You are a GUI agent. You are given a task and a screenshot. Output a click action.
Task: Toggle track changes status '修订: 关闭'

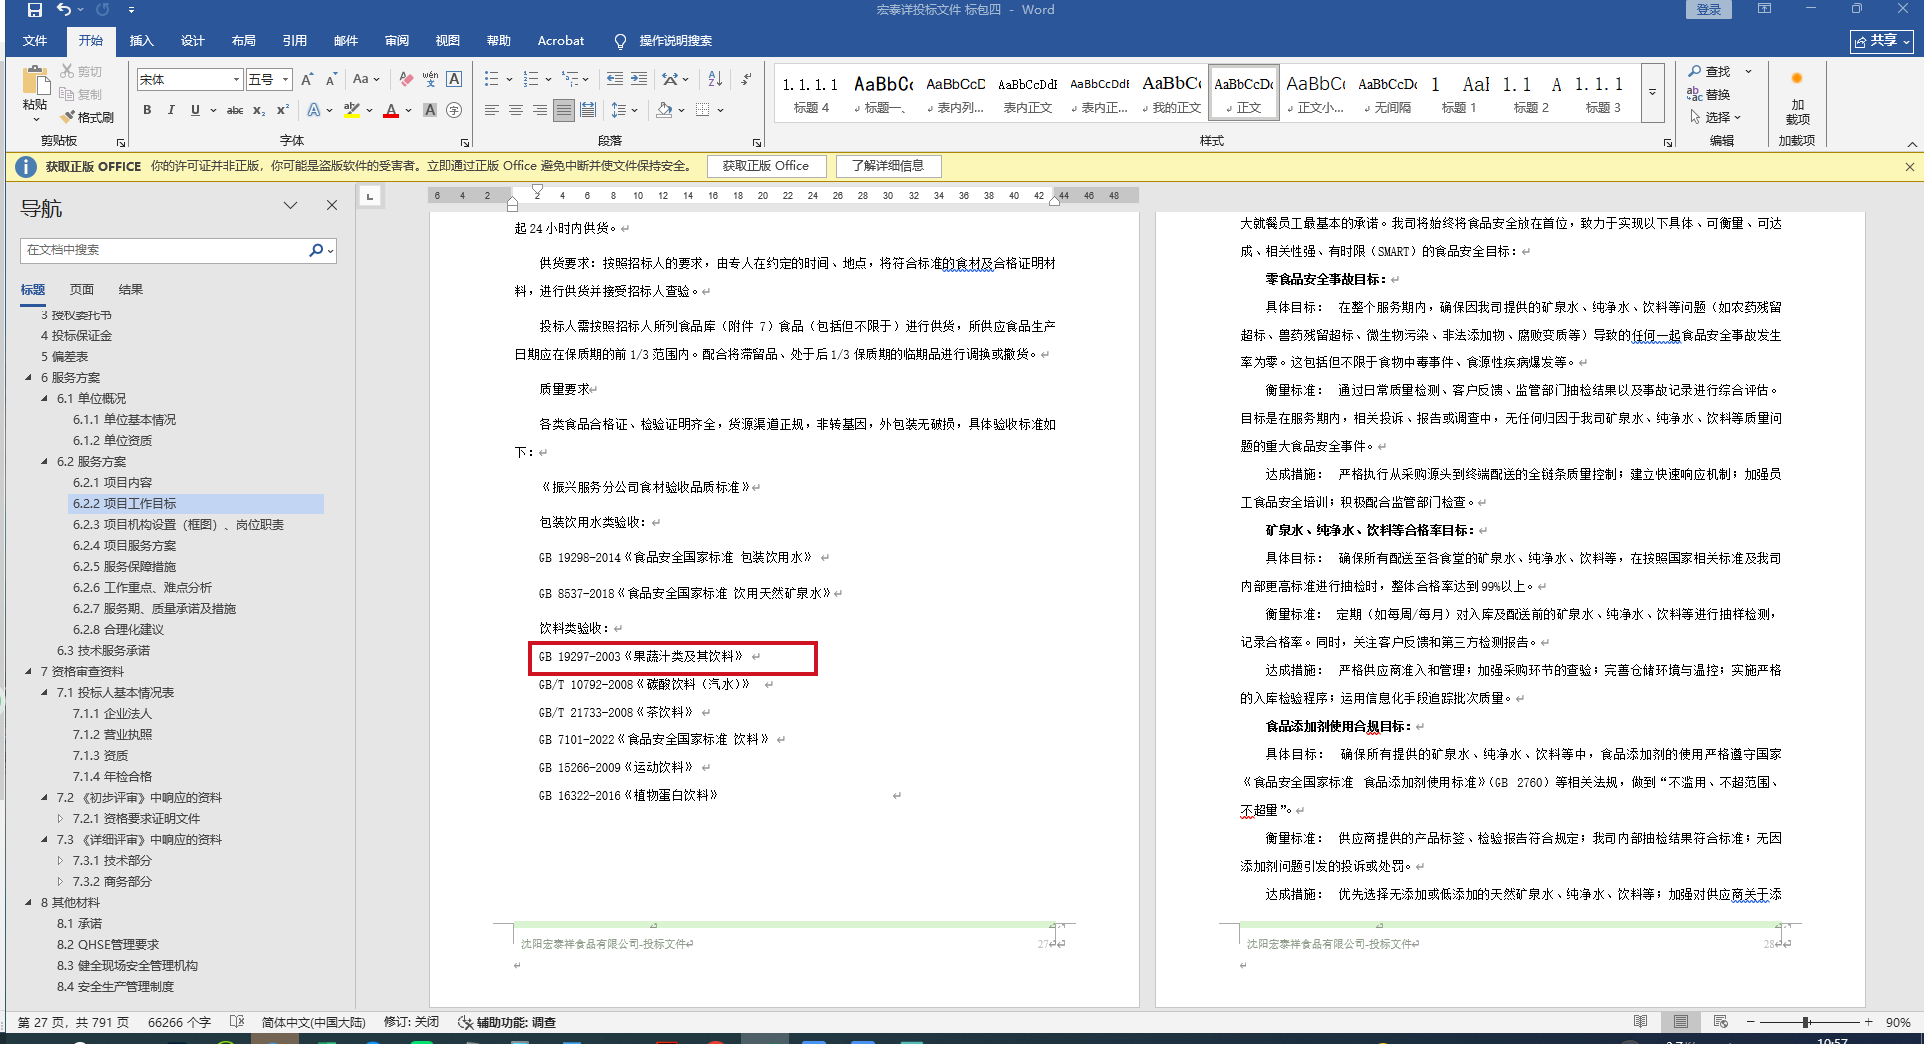pyautogui.click(x=411, y=1022)
